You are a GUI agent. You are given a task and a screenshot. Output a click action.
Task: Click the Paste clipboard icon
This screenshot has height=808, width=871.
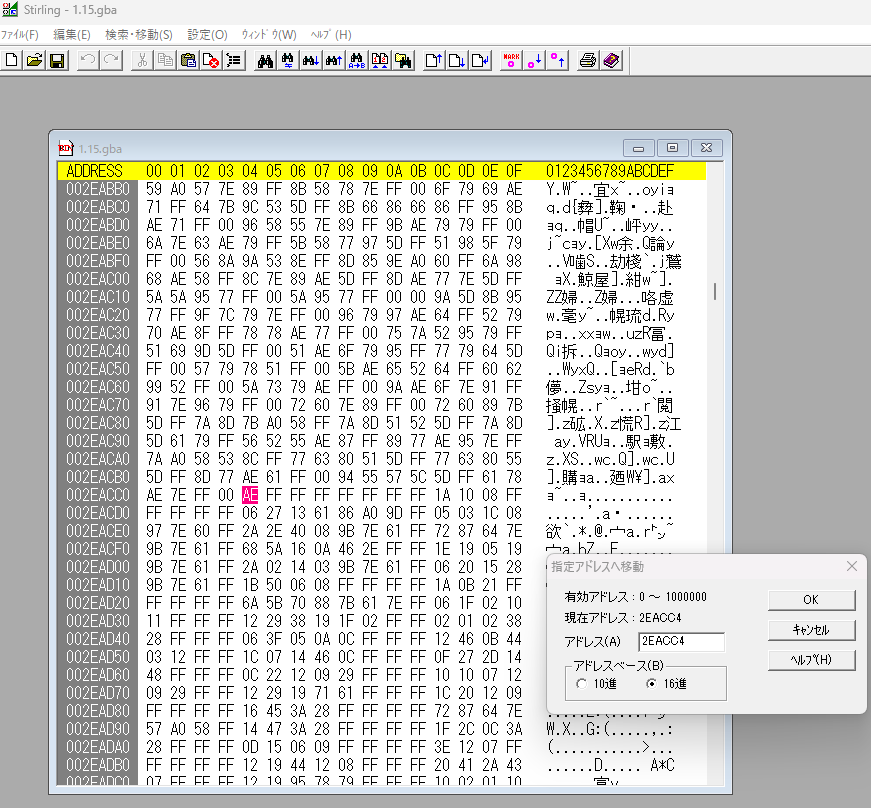[x=188, y=60]
